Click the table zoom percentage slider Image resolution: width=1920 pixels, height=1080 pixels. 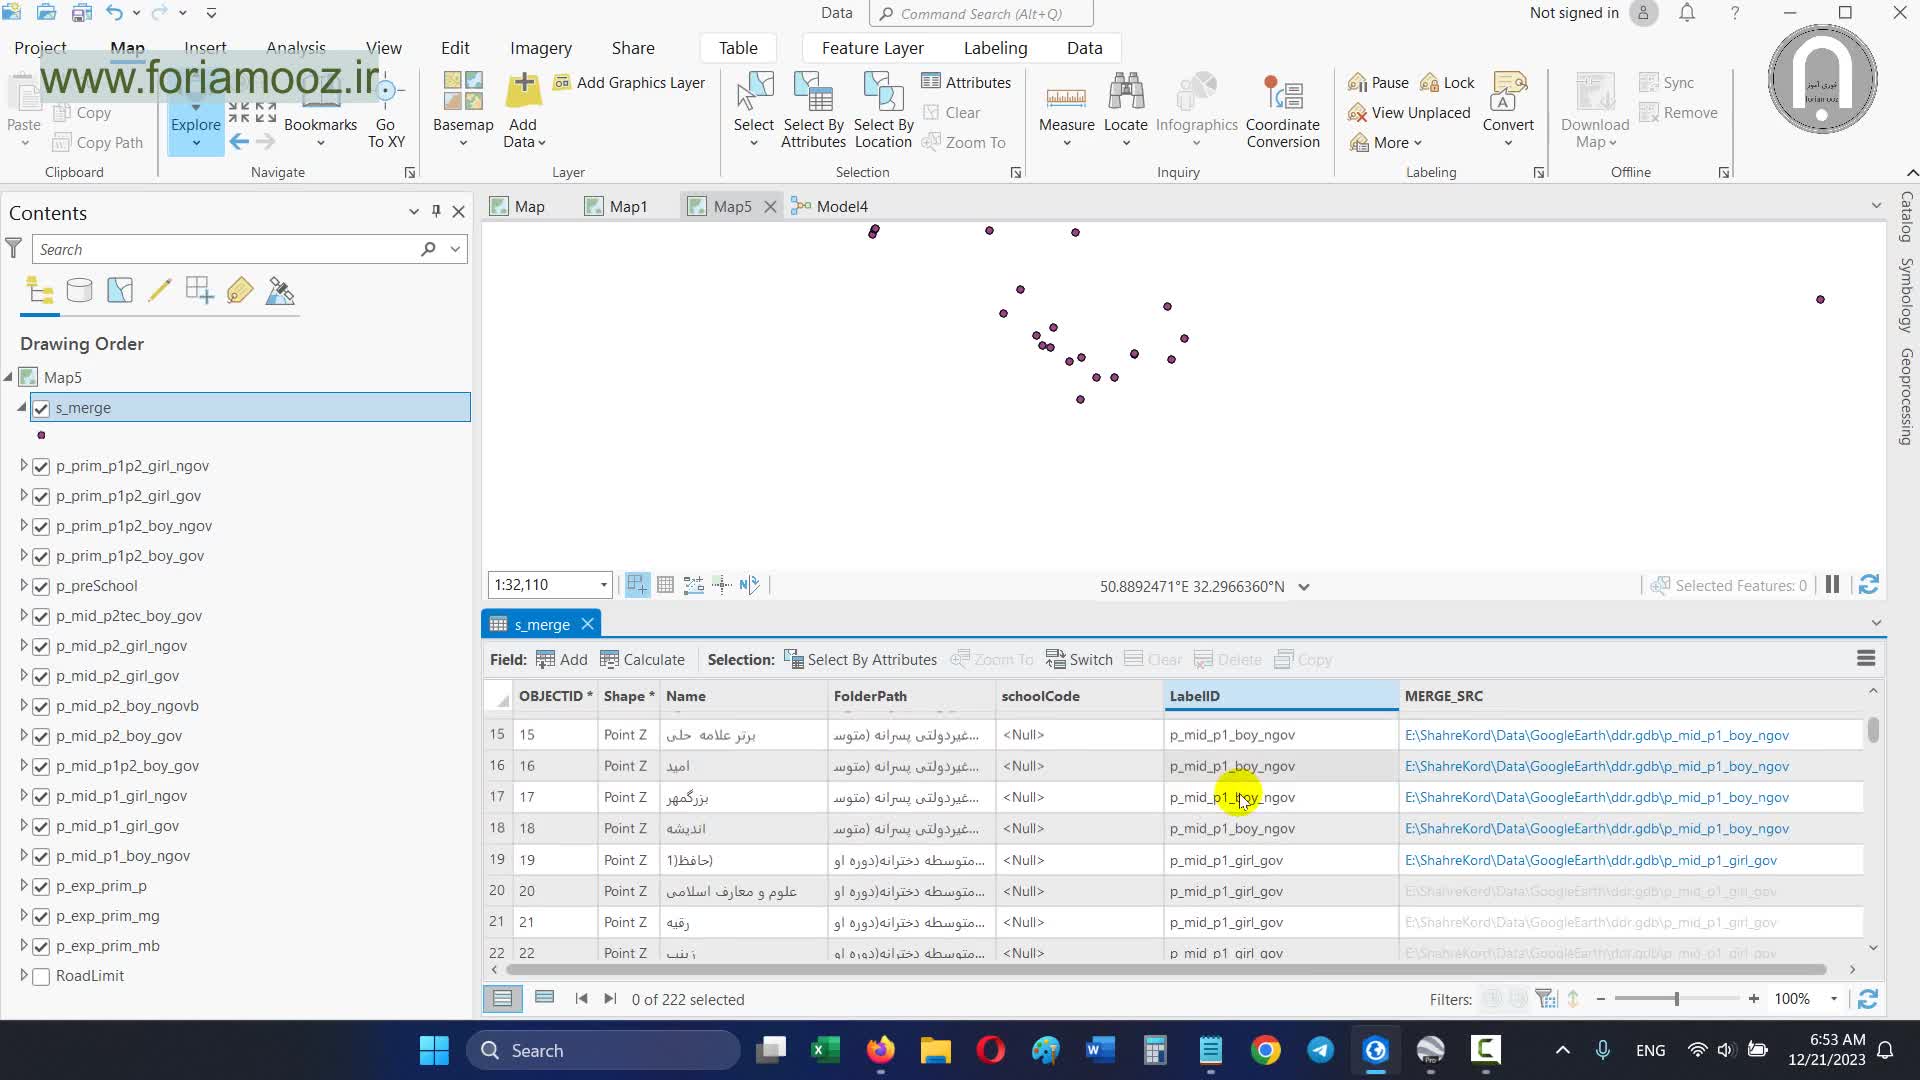(1676, 999)
